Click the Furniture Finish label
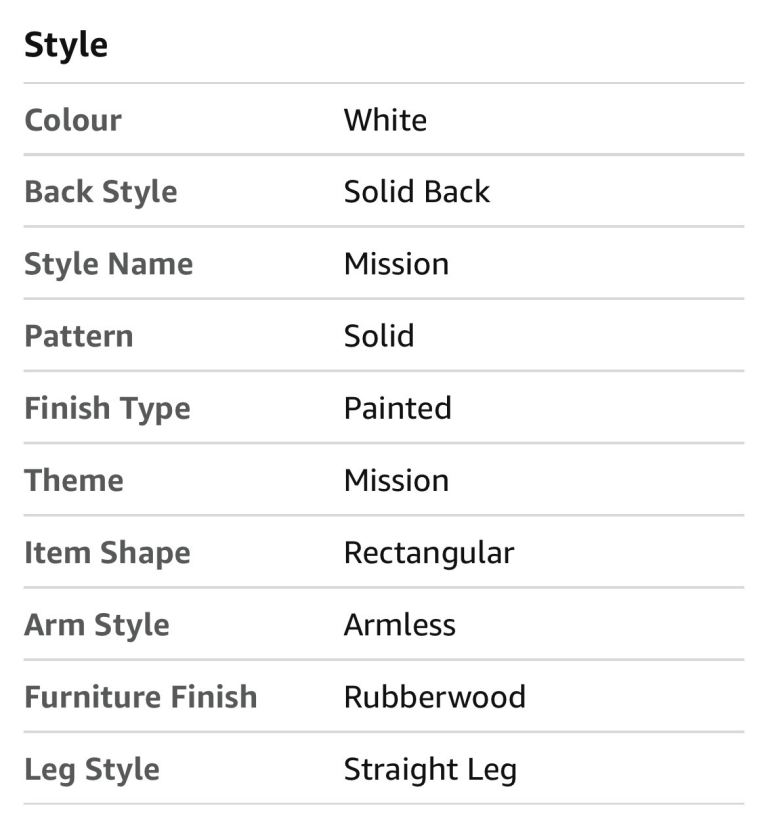This screenshot has height=827, width=768. pos(140,697)
